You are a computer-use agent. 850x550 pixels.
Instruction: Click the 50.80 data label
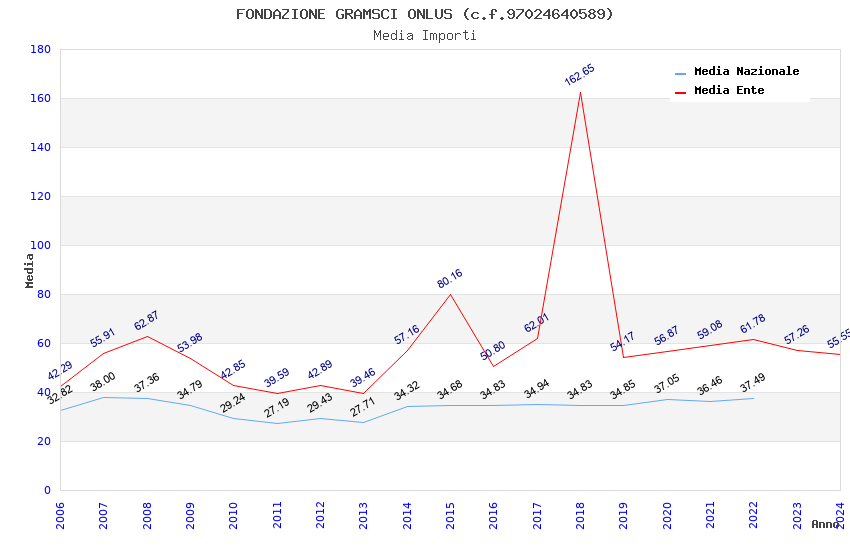point(493,350)
